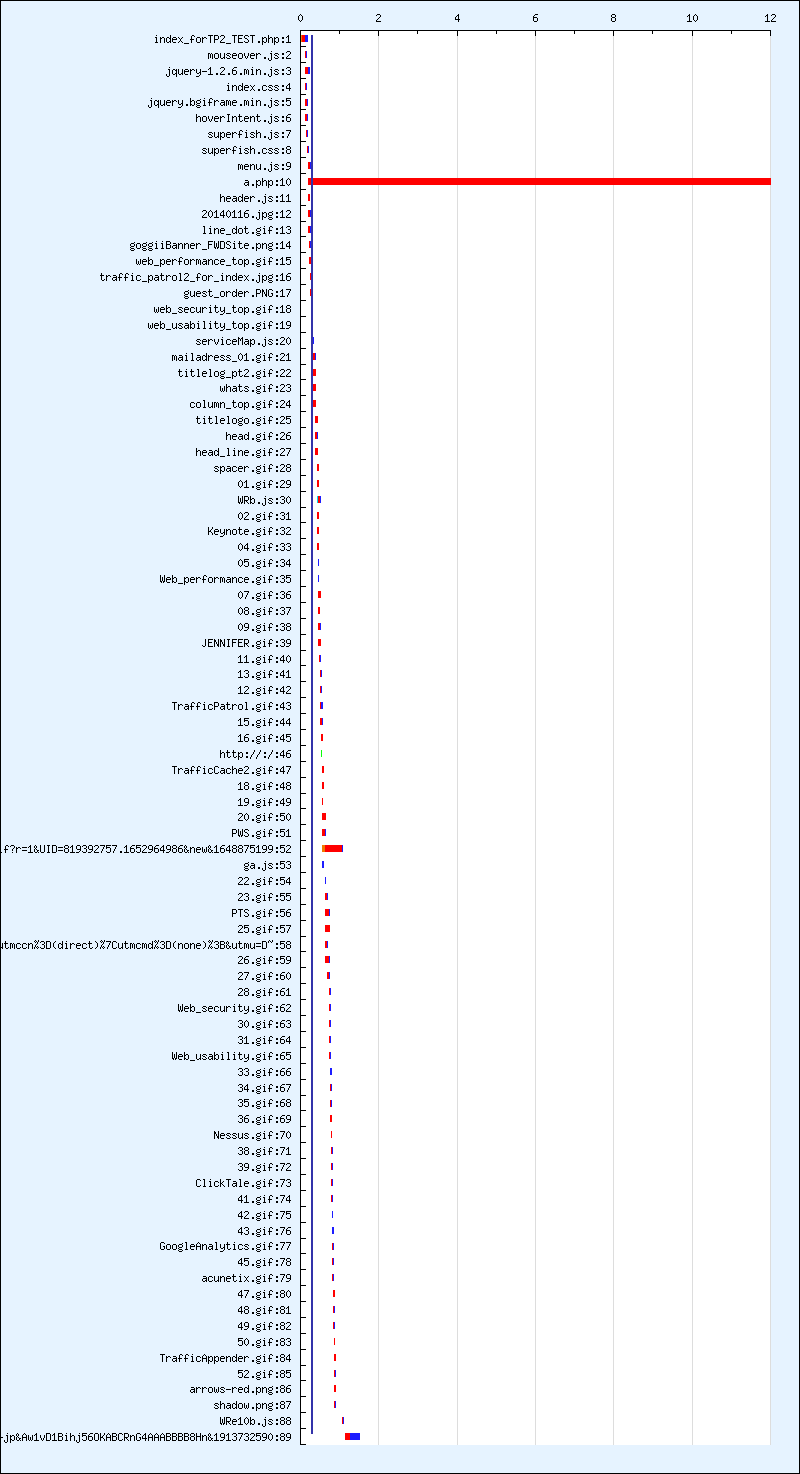Click the superfish.js:7 label

(x=250, y=134)
